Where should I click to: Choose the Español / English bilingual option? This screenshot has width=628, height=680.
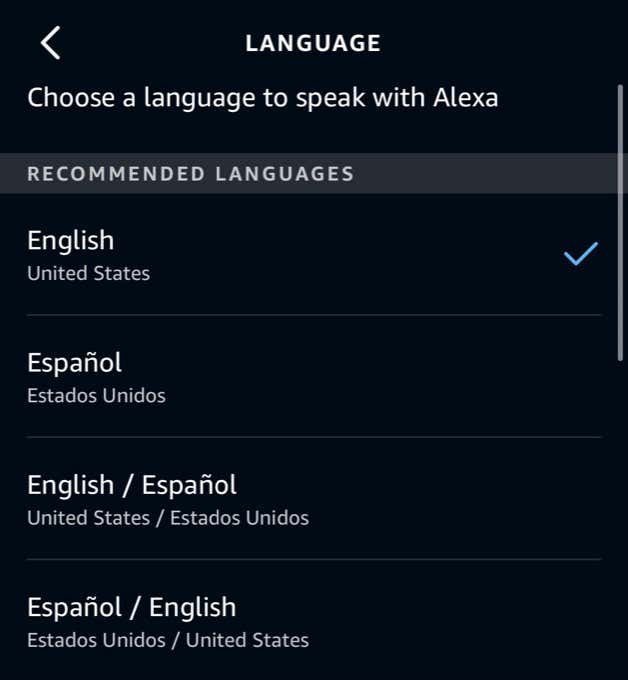pyautogui.click(x=314, y=620)
